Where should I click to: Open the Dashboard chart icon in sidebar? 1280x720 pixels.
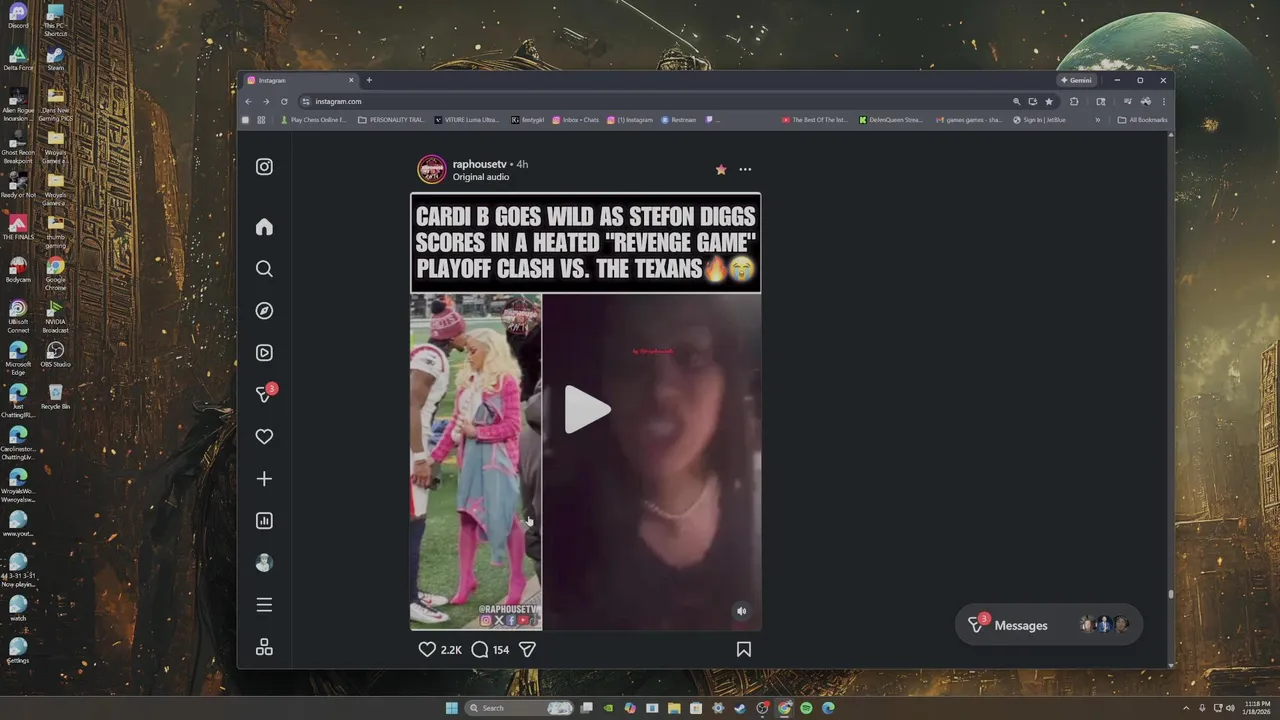pyautogui.click(x=264, y=521)
